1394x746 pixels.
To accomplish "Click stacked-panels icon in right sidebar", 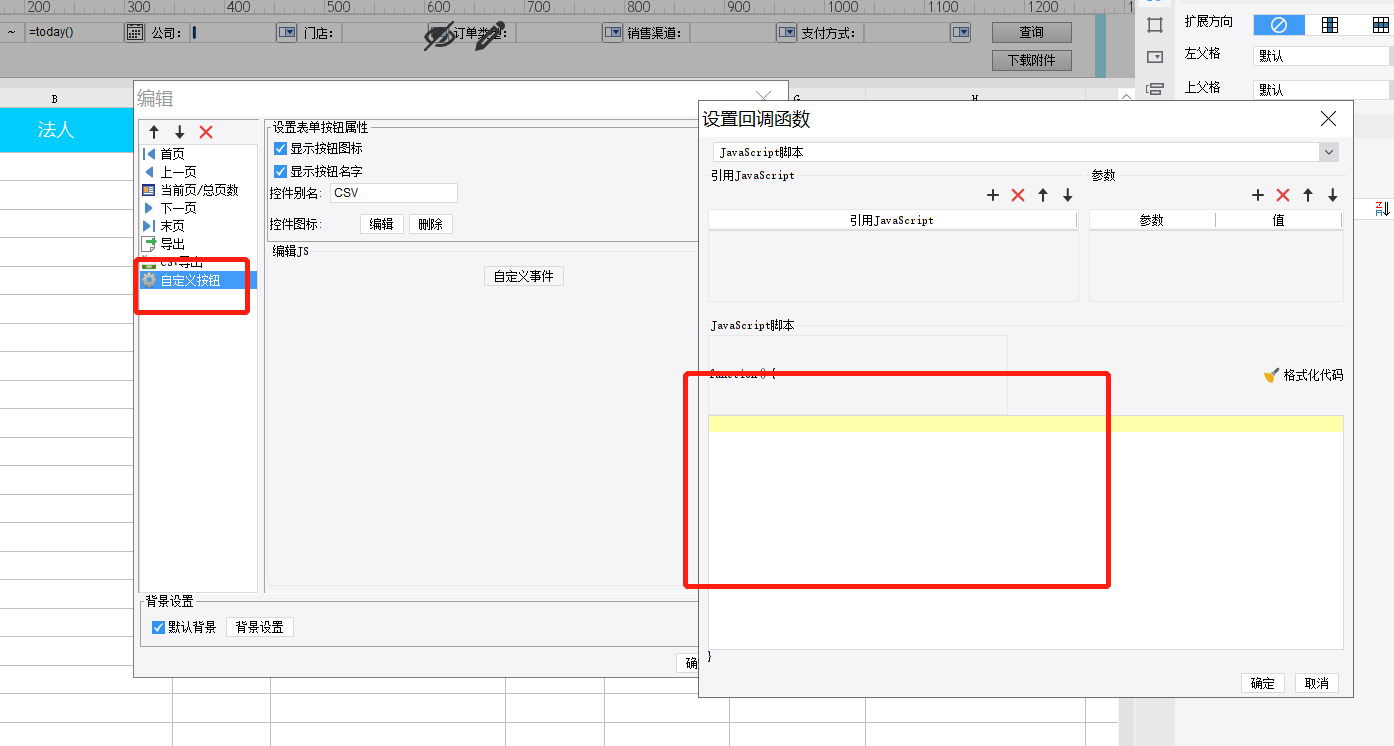I will tap(1155, 89).
